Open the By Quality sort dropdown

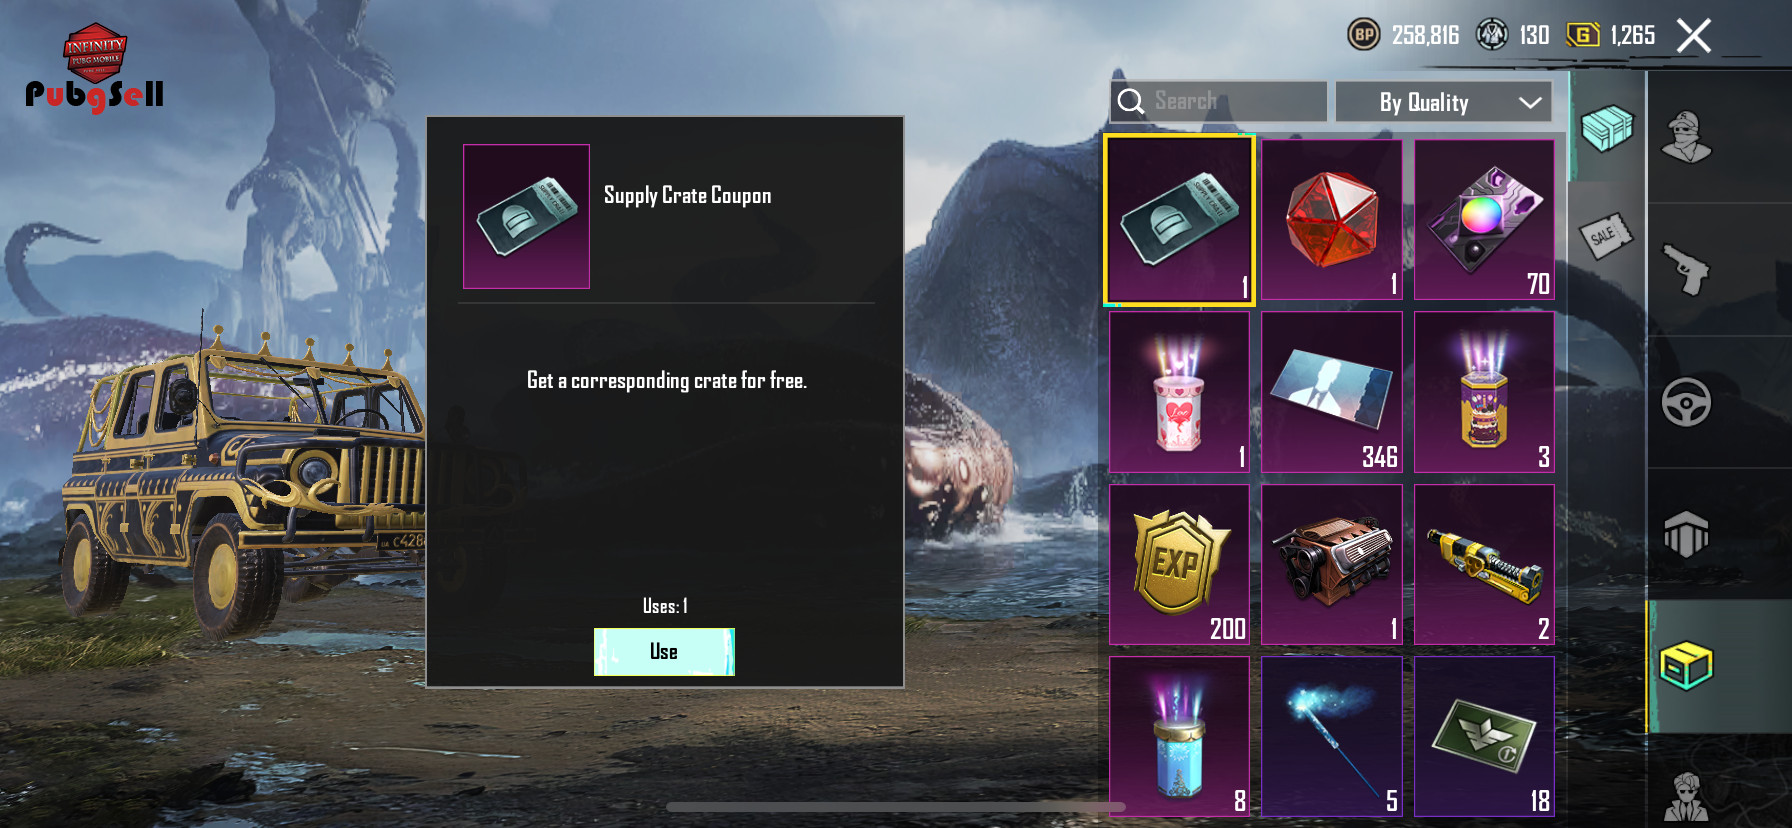[1443, 102]
